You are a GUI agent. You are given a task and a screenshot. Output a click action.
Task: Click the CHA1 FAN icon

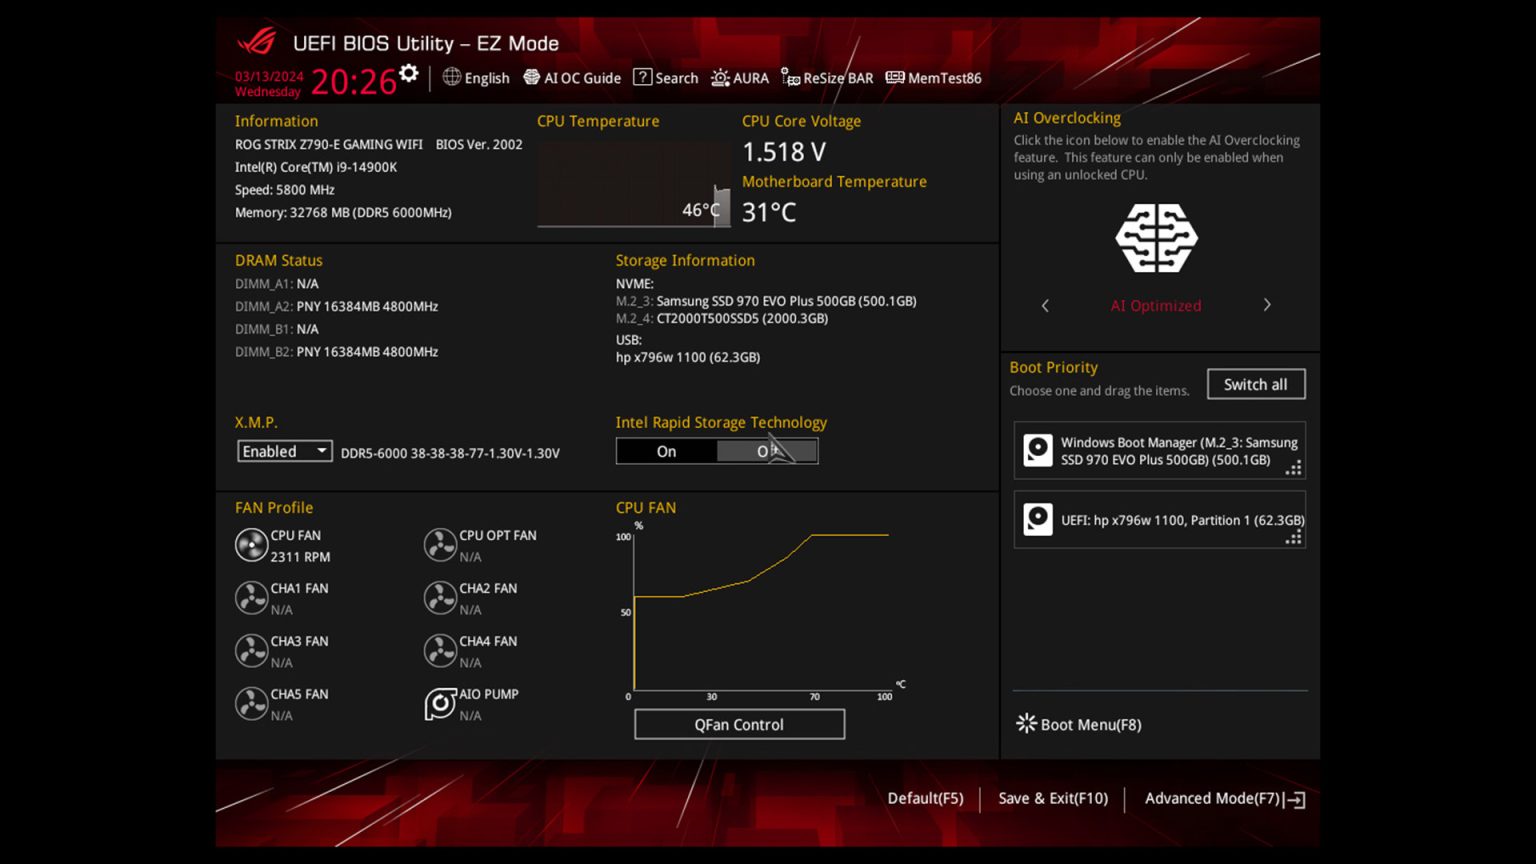click(x=251, y=598)
